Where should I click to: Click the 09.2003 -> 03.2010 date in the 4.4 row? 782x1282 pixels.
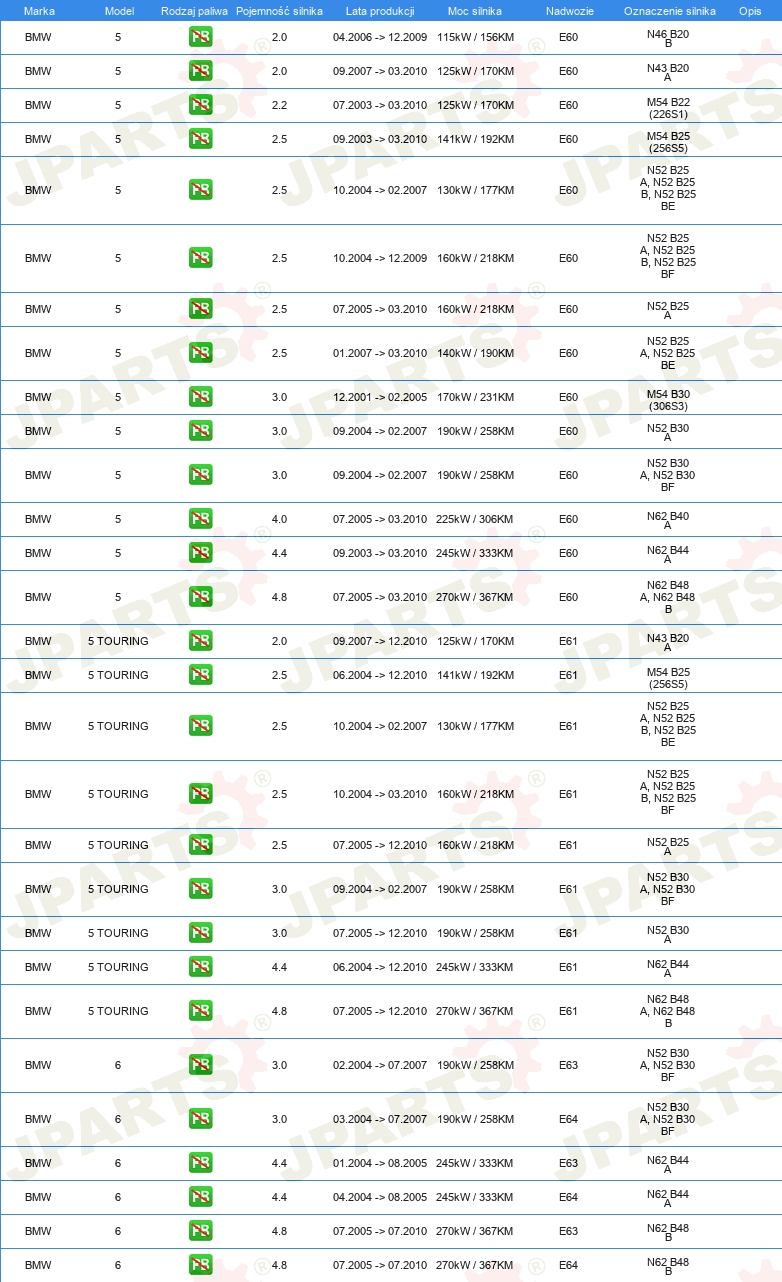[x=380, y=553]
